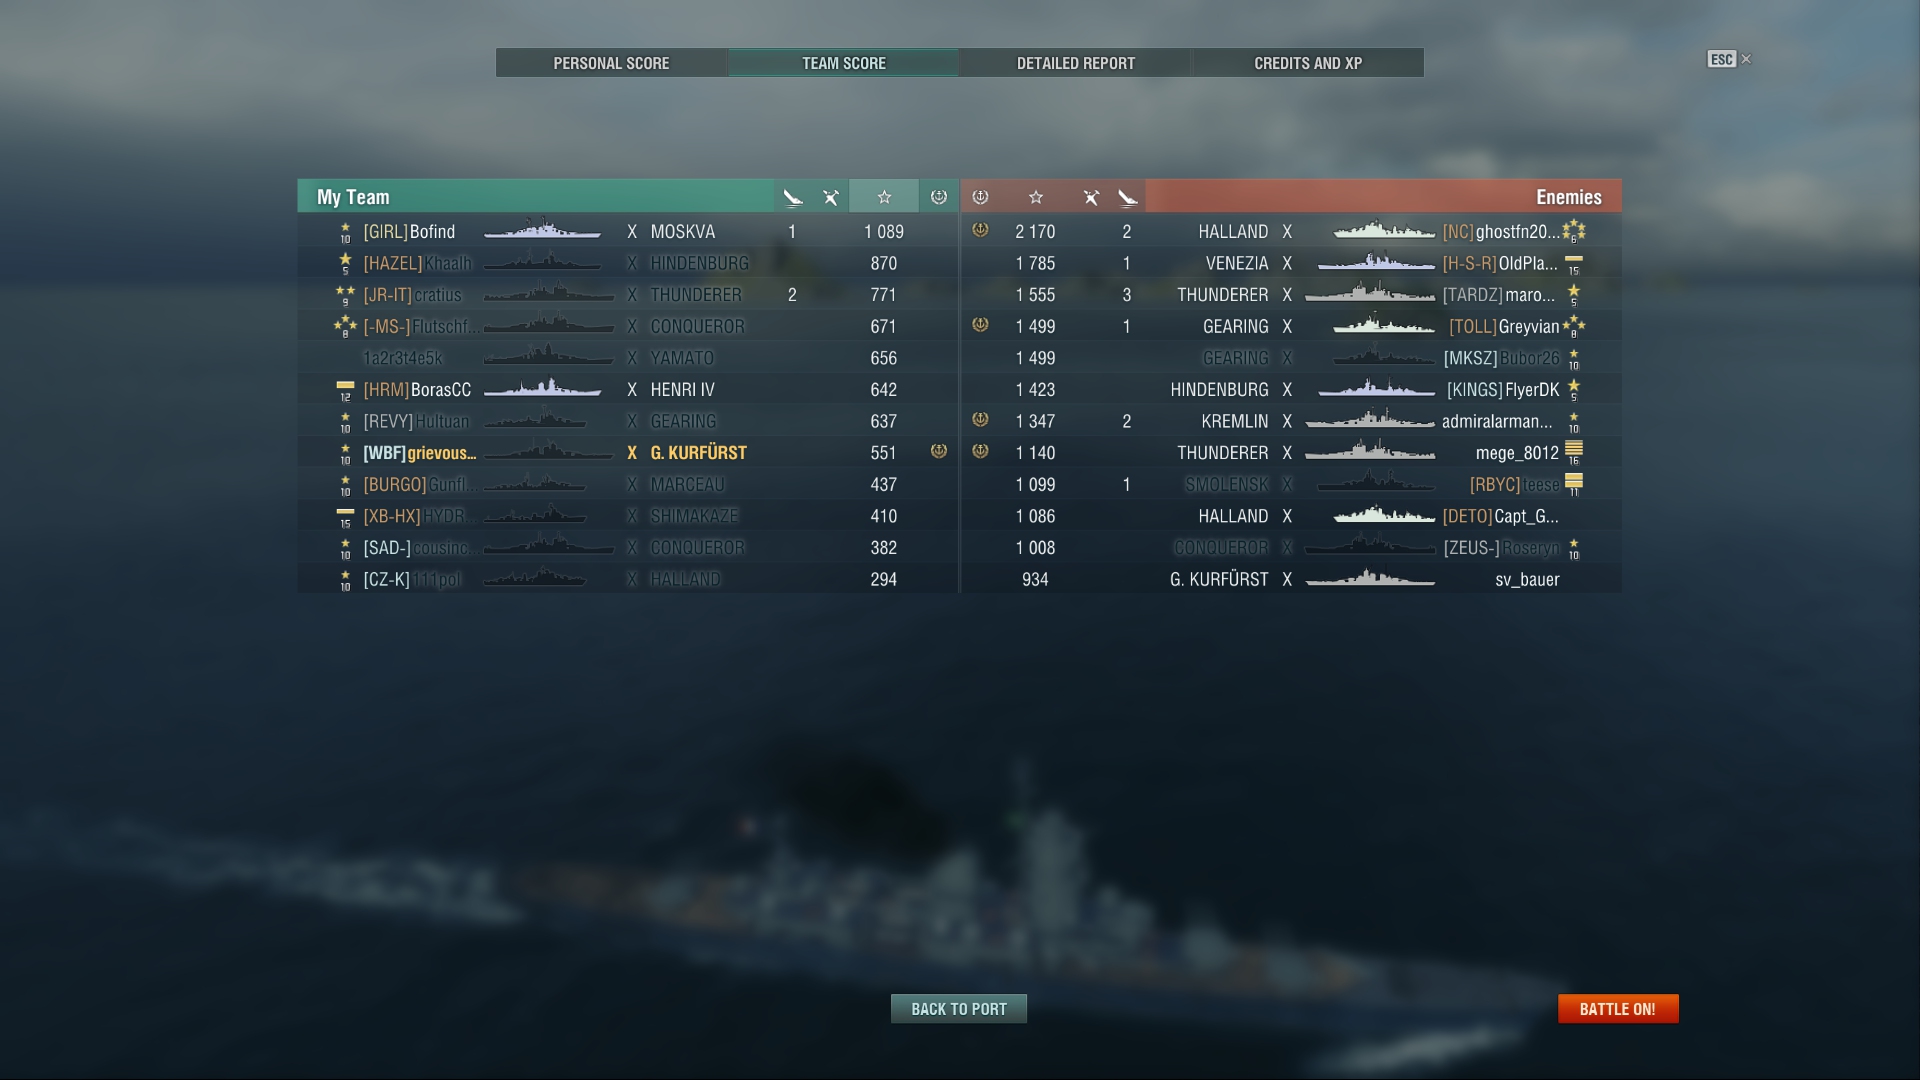This screenshot has height=1080, width=1920.
Task: Sort Enemies by achievements medal icon
Action: [980, 197]
